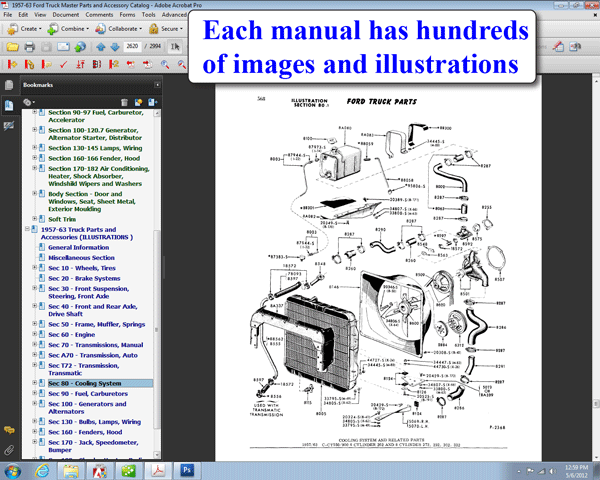Click the Print icon in the toolbar
Viewport: 600px width, 480px height.
29,47
